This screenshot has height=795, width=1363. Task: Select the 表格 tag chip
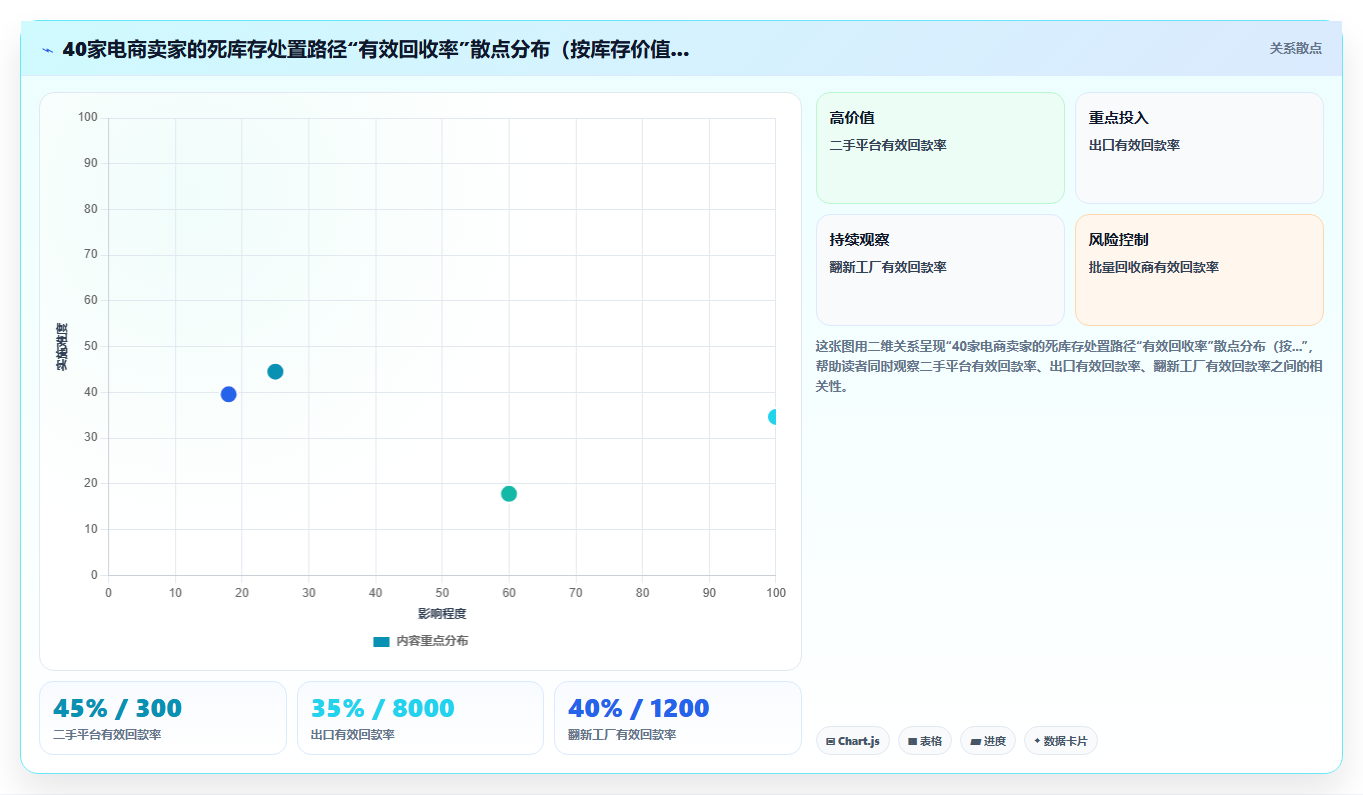(925, 741)
